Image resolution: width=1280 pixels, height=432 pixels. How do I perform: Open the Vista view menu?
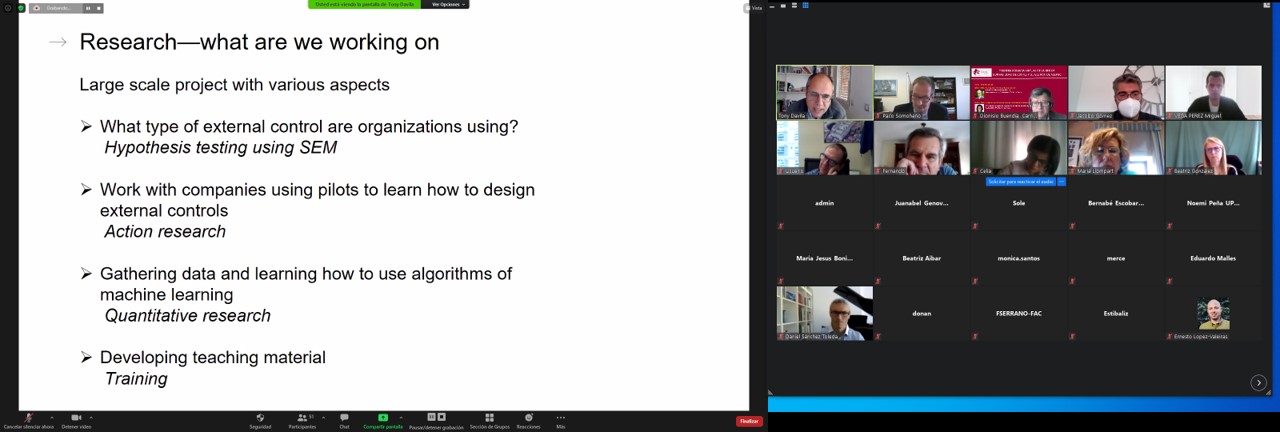754,7
